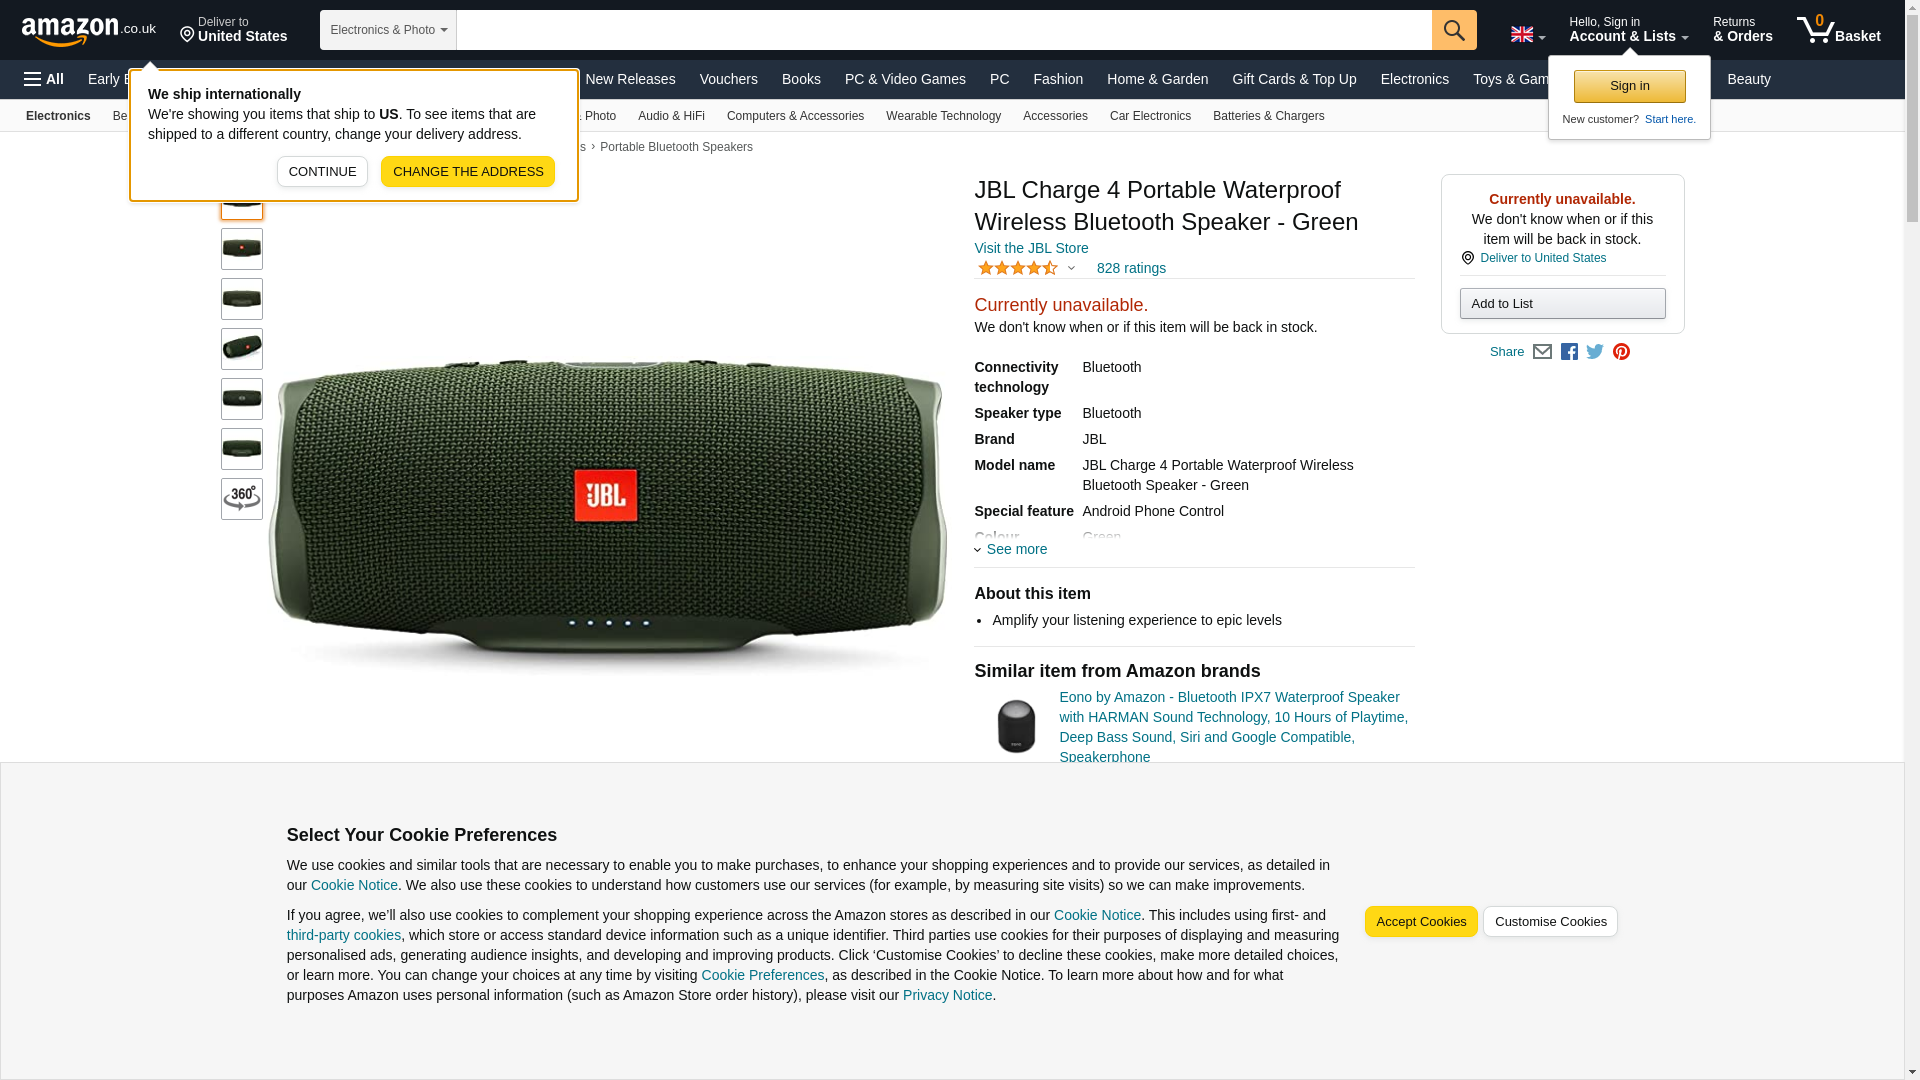The image size is (1920, 1080).
Task: Accept Cookies in the banner
Action: pos(1421,922)
